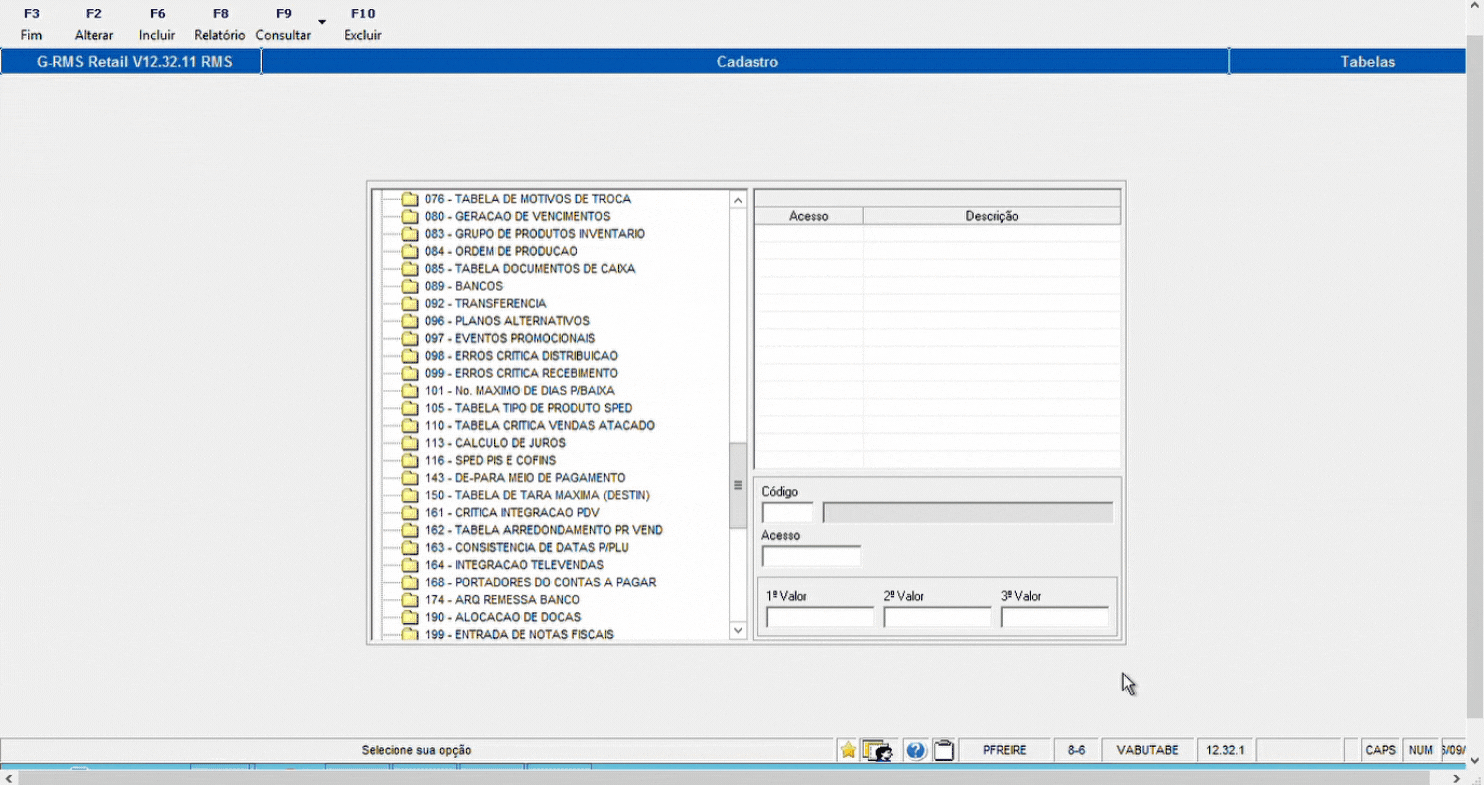This screenshot has width=1484, height=785.
Task: Select tree item 110 - TABELA CRITICA VENDAS ATACADO
Action: pos(540,426)
